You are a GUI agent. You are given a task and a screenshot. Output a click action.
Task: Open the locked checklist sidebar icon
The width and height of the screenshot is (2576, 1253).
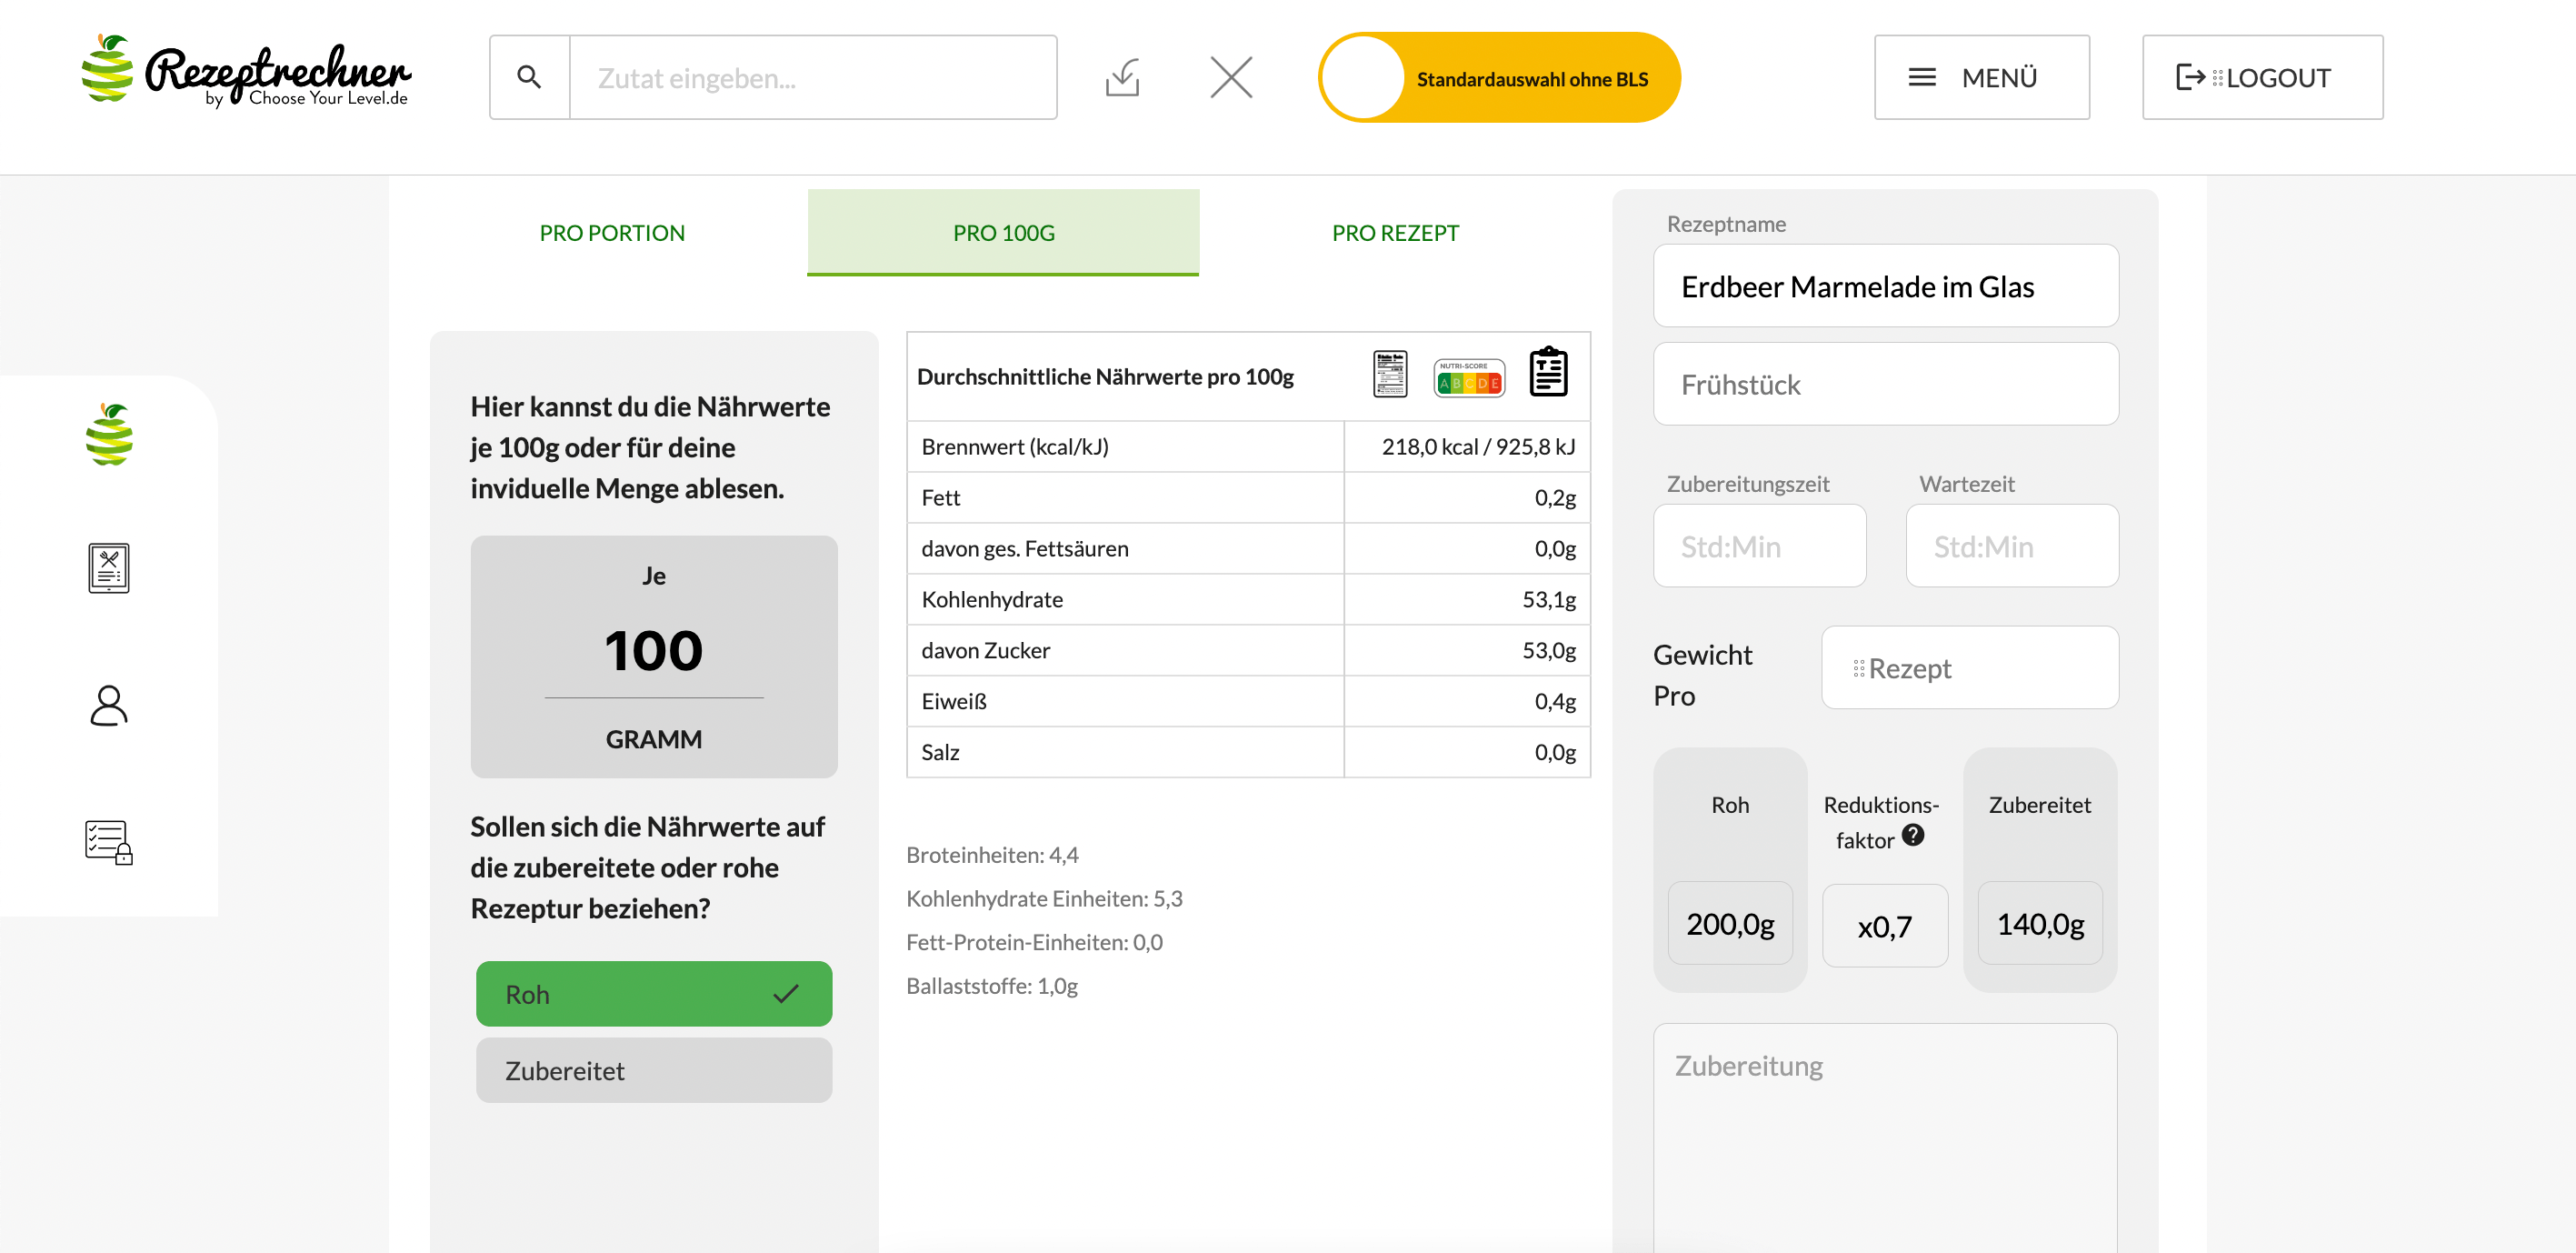coord(108,842)
